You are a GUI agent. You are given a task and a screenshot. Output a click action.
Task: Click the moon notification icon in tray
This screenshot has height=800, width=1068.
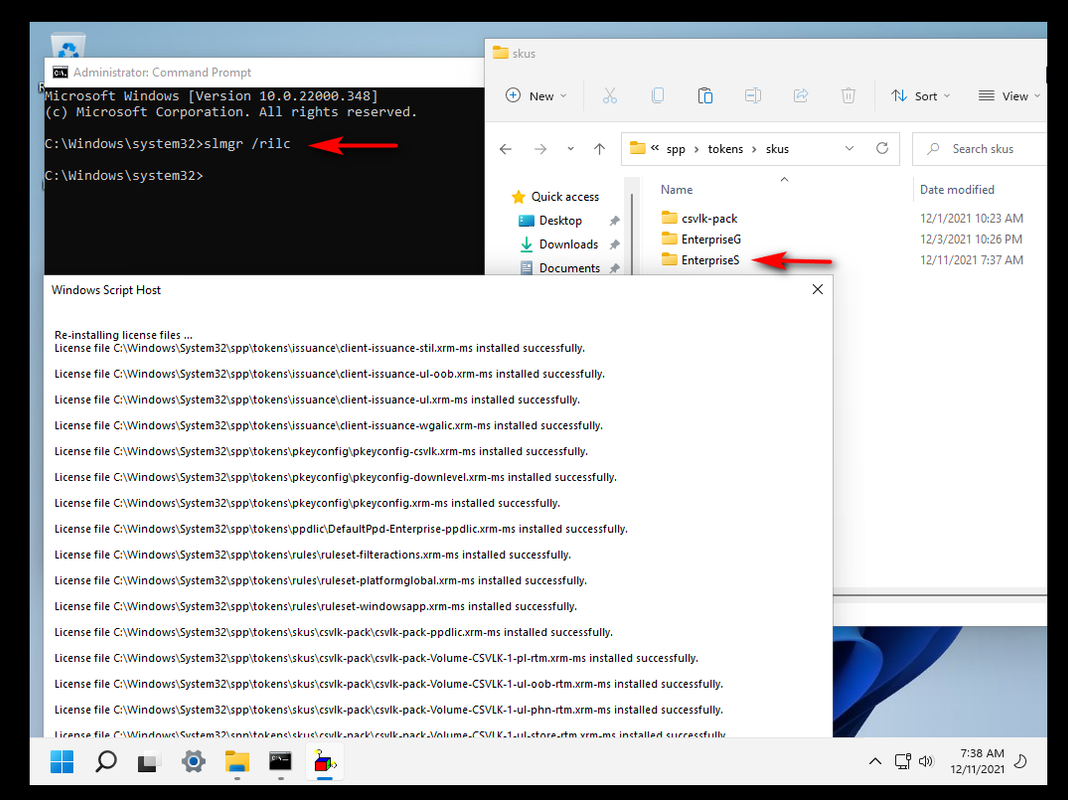pos(1020,761)
